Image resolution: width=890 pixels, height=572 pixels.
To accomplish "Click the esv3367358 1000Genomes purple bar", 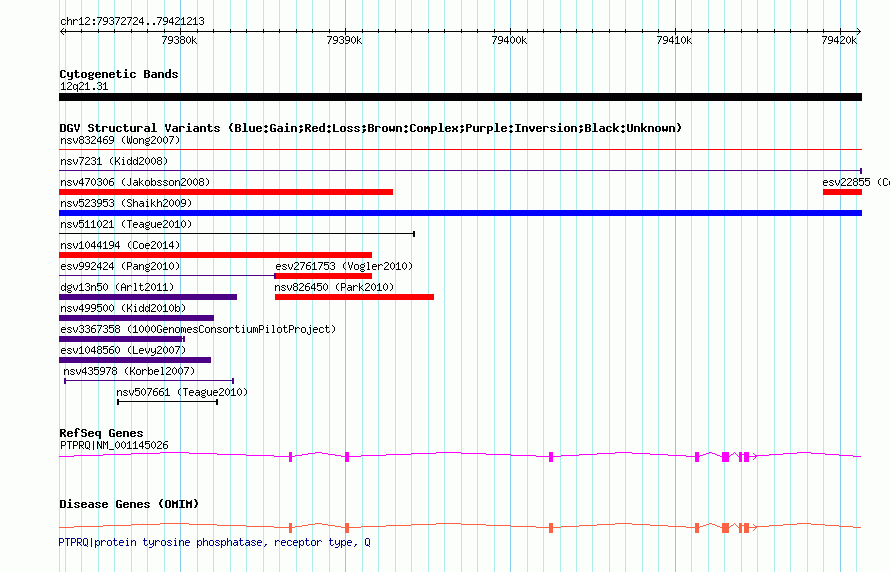I will (x=121, y=339).
